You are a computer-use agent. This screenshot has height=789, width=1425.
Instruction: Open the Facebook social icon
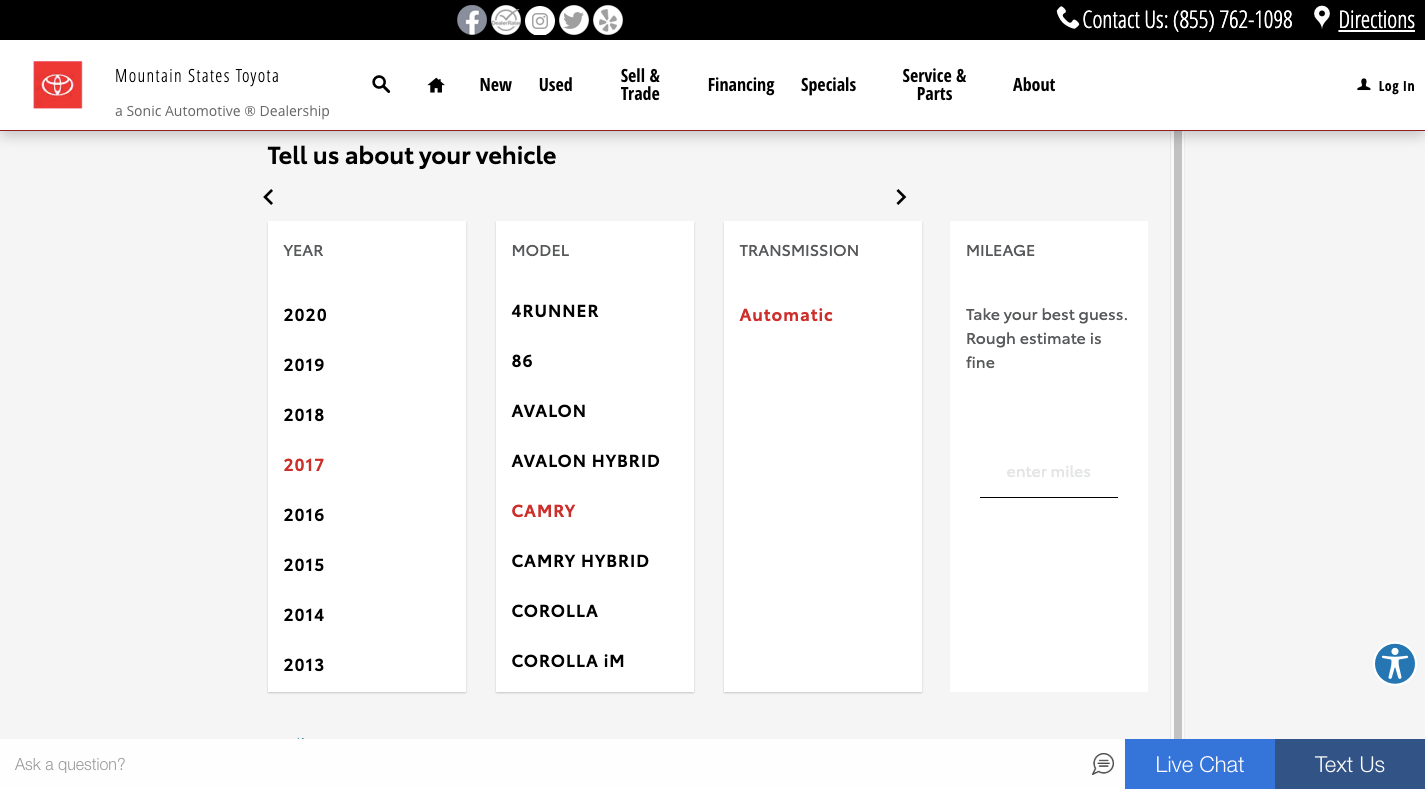coord(472,20)
